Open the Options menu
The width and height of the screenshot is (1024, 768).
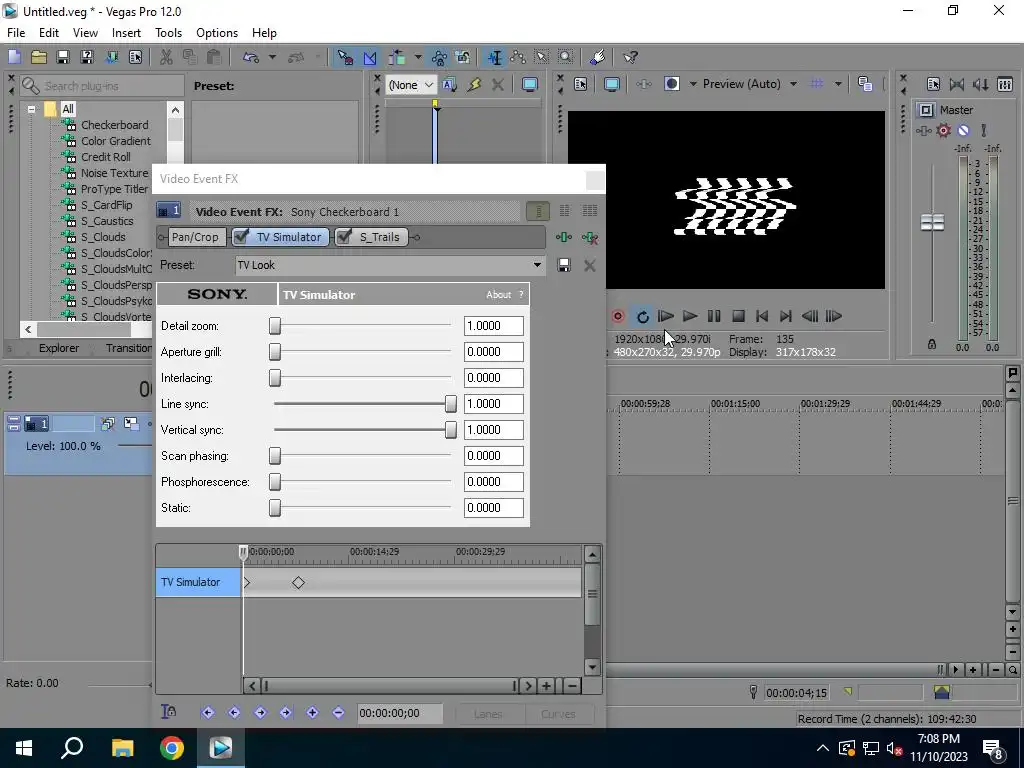217,33
